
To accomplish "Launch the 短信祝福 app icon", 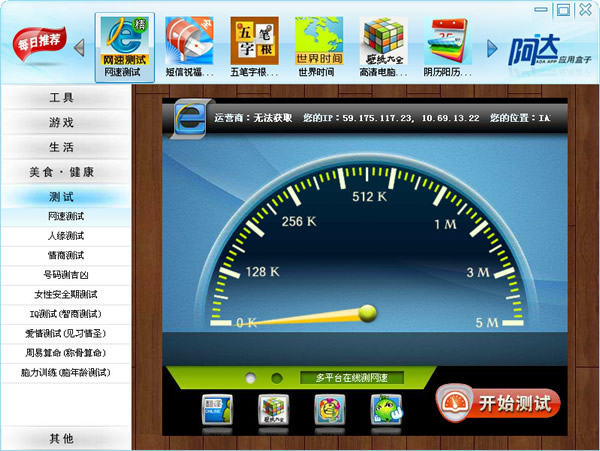I will pyautogui.click(x=189, y=41).
